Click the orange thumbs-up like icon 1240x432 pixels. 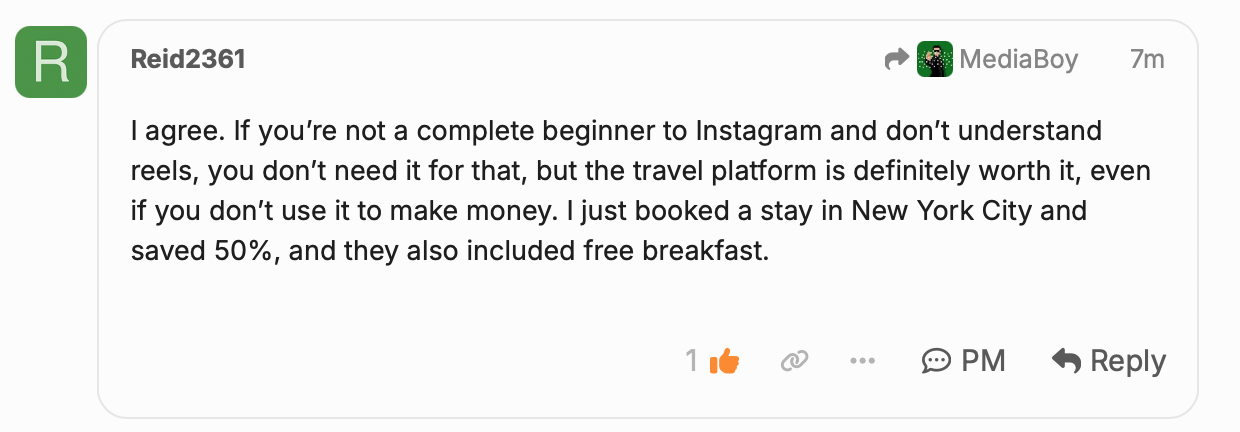(x=724, y=361)
